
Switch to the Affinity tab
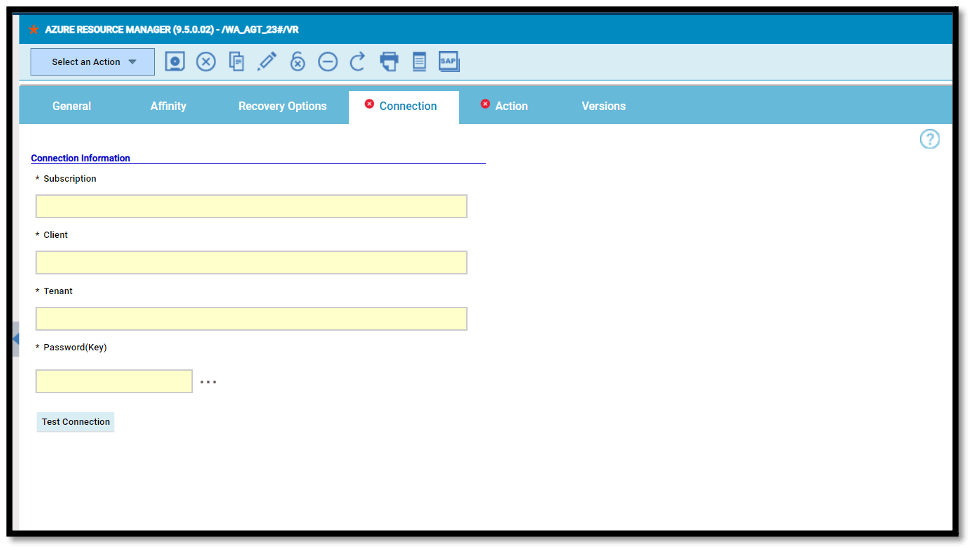(168, 106)
